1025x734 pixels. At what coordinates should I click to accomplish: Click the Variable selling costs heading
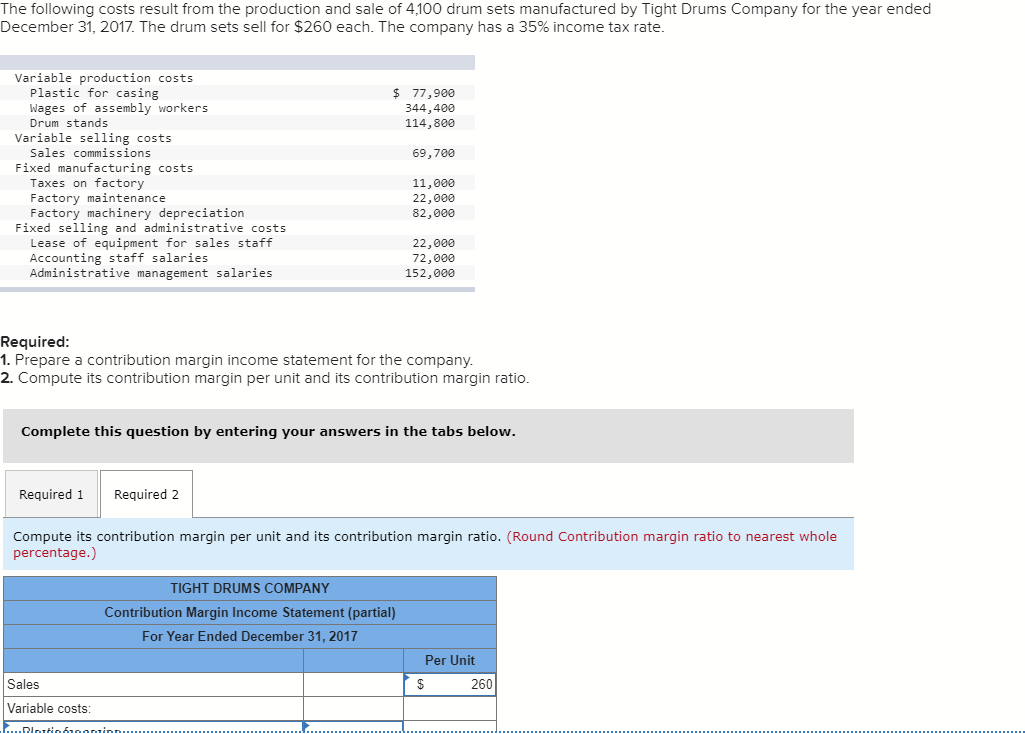click(x=93, y=138)
